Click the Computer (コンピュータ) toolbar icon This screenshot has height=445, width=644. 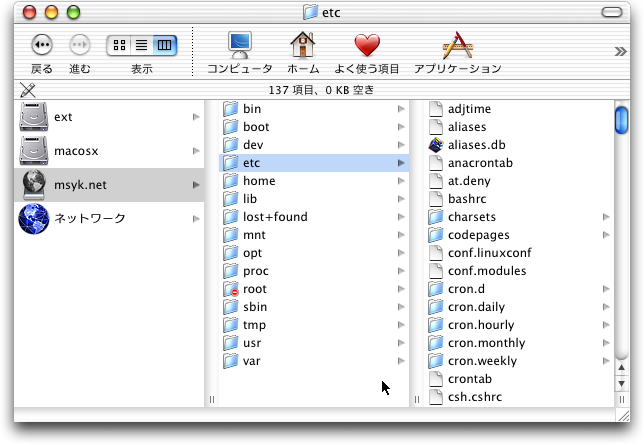[239, 46]
